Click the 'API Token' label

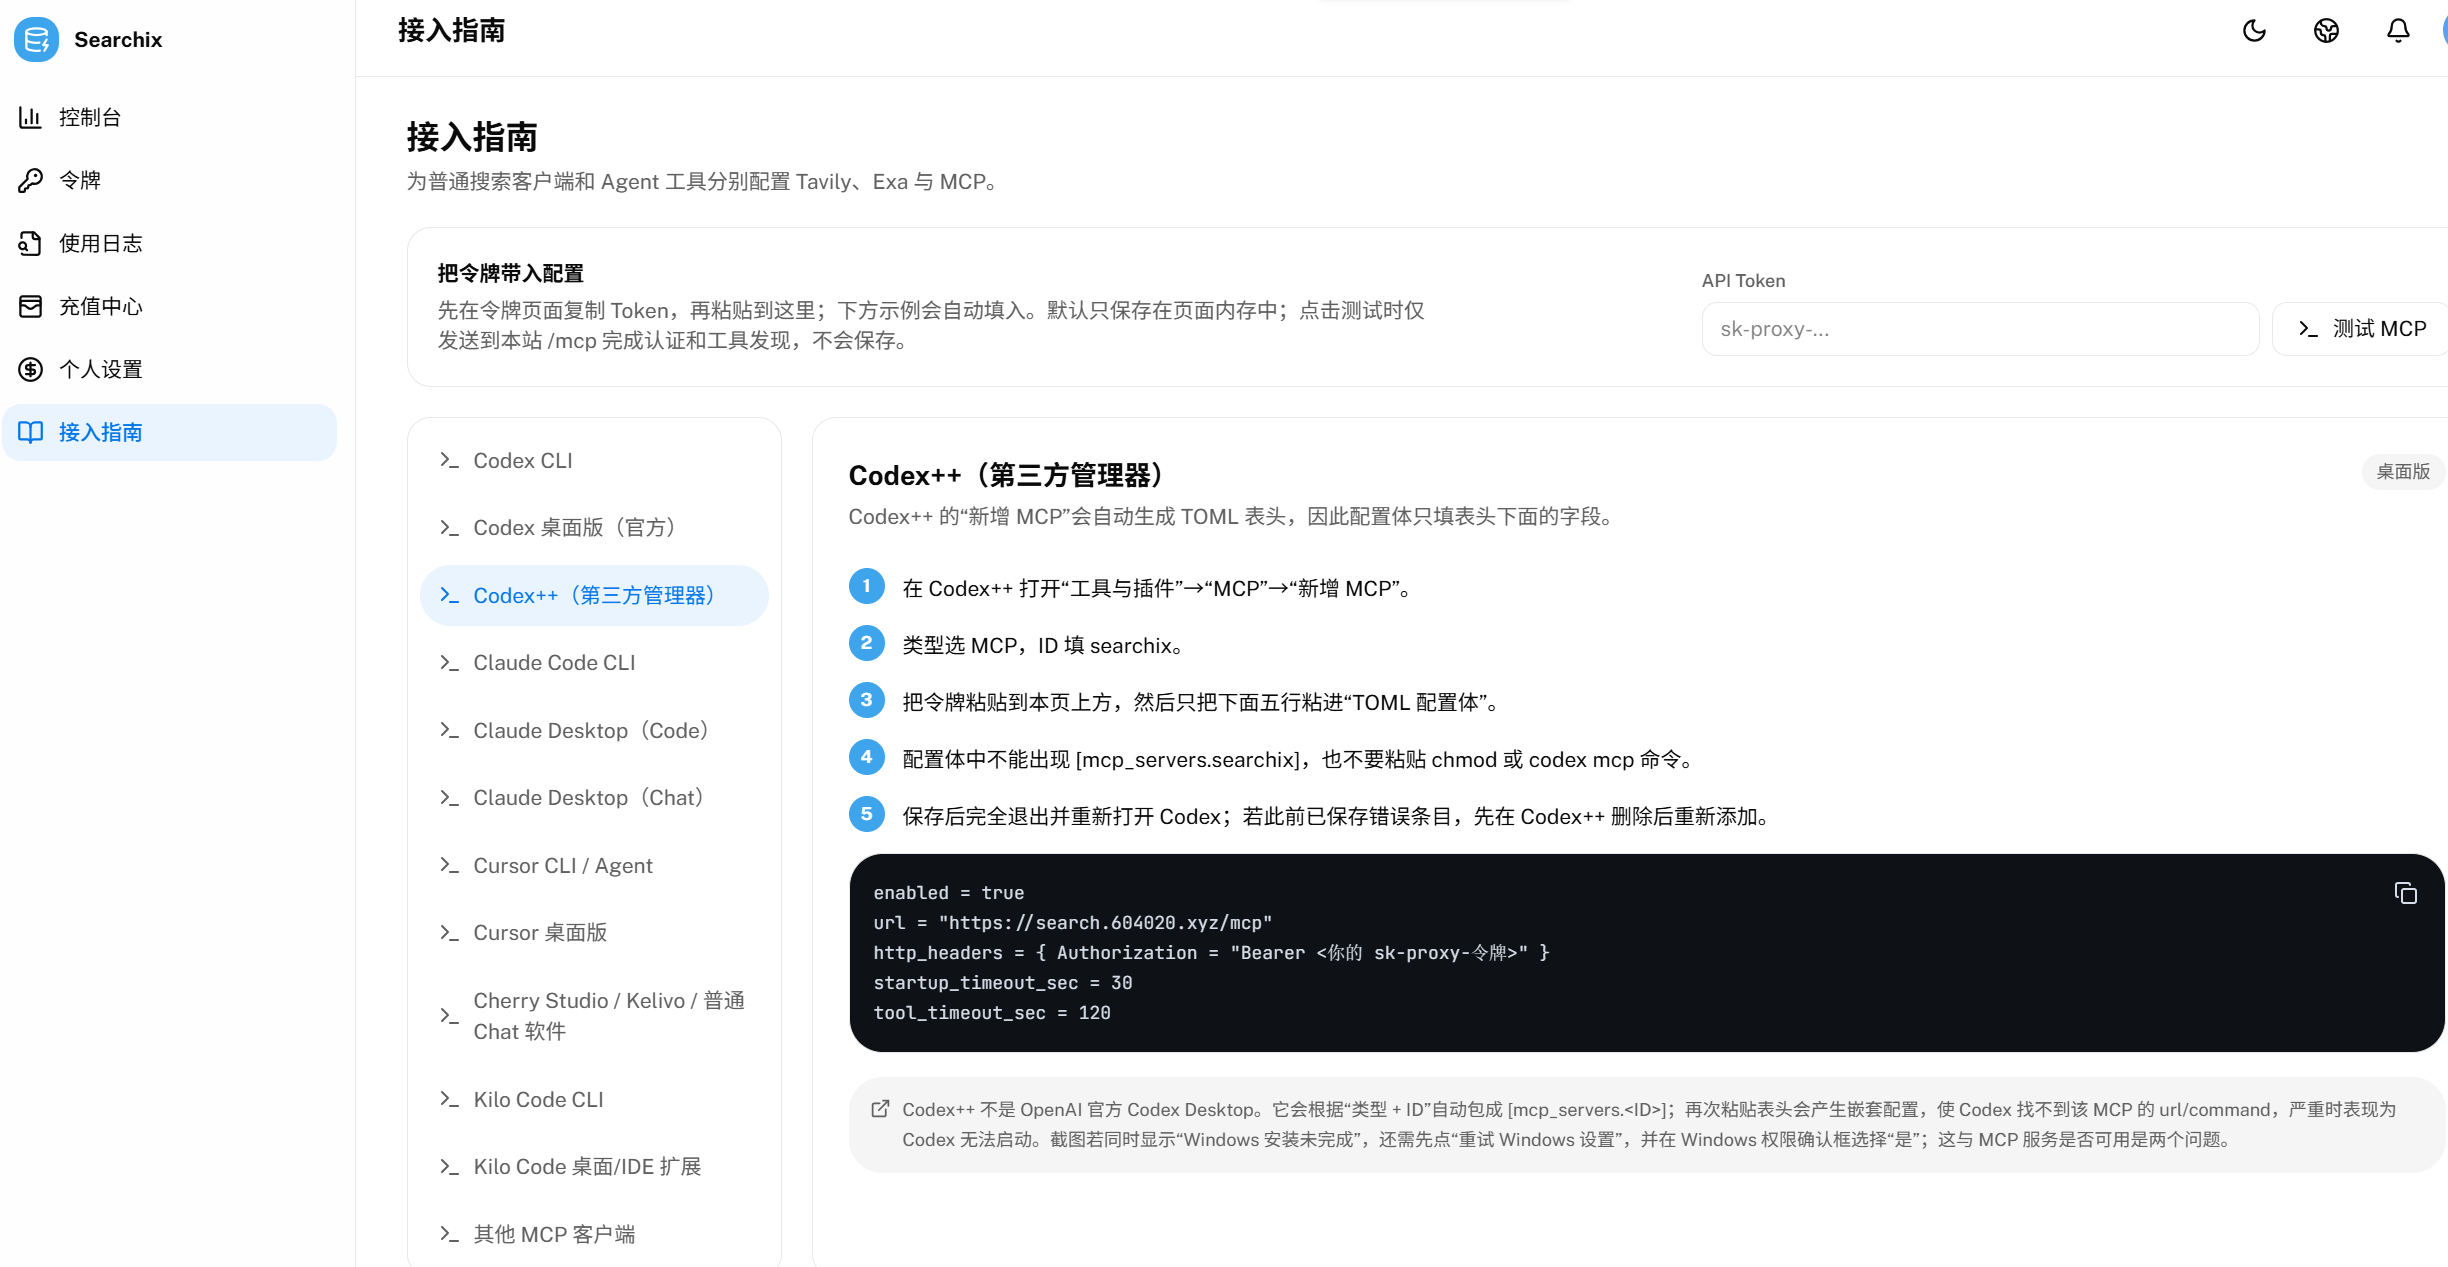click(x=1744, y=281)
